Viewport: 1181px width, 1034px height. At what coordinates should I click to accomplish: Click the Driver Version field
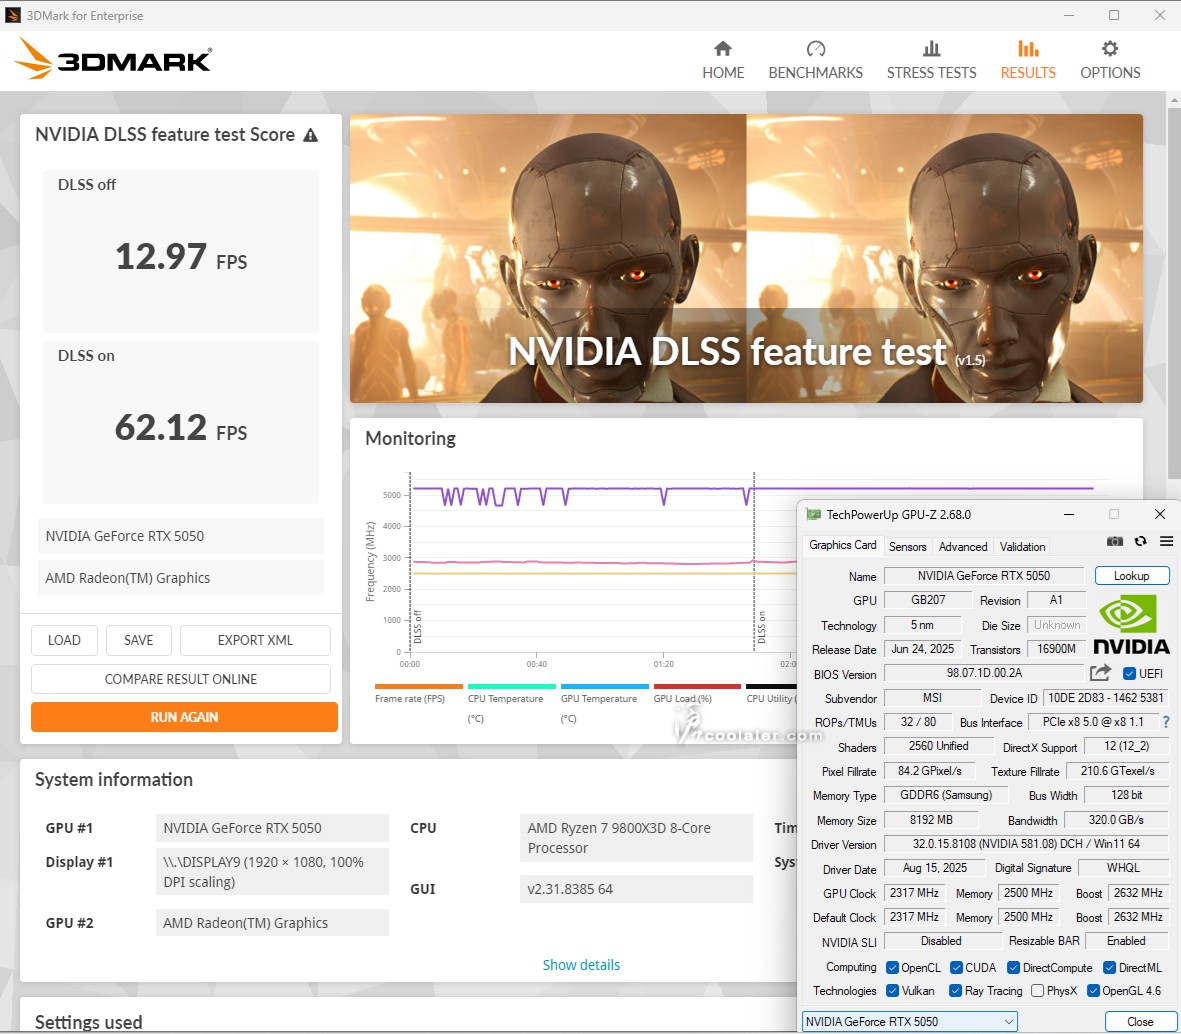[1026, 844]
